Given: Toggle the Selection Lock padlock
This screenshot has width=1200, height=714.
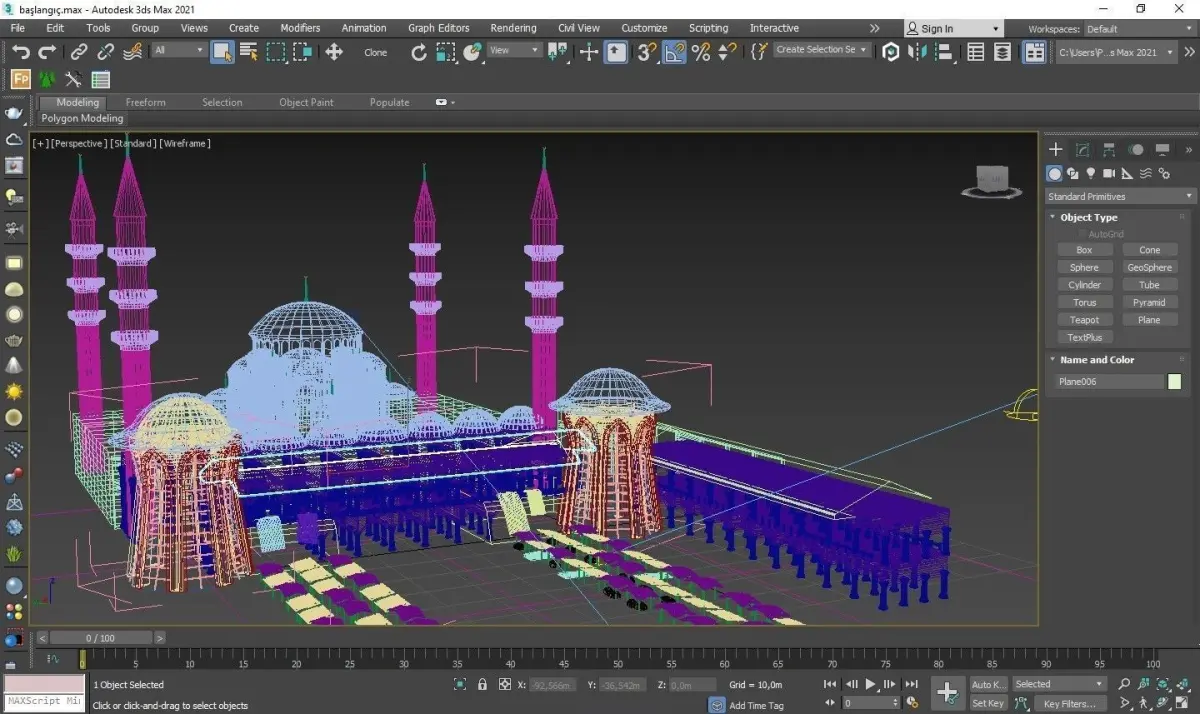Looking at the screenshot, I should coord(482,685).
